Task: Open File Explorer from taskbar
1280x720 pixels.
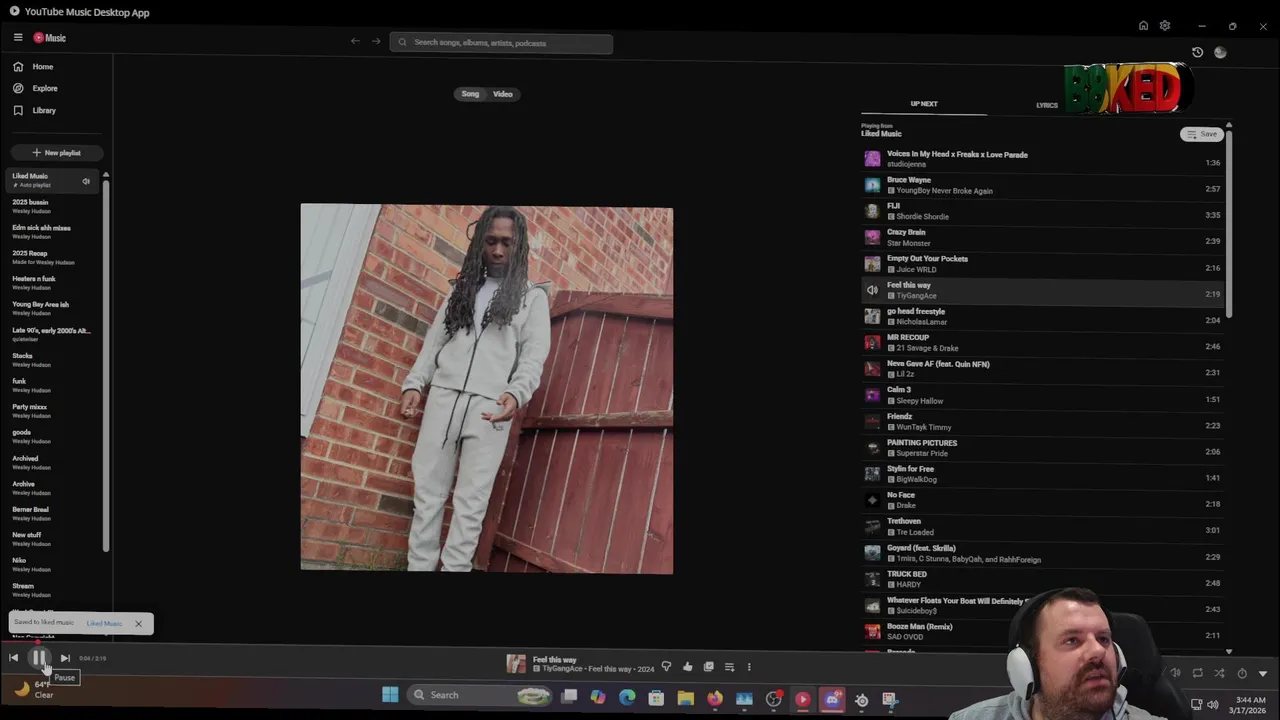Action: coord(686,698)
